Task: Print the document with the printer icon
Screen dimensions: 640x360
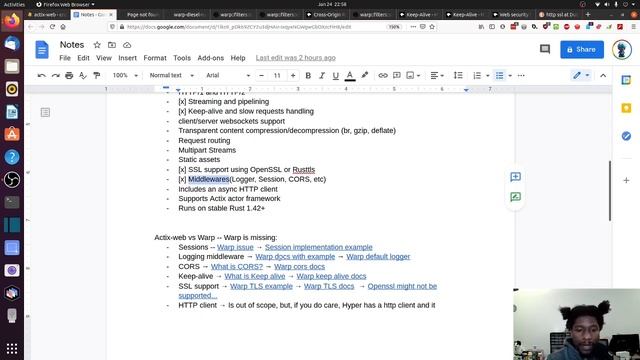Action: pyautogui.click(x=69, y=76)
